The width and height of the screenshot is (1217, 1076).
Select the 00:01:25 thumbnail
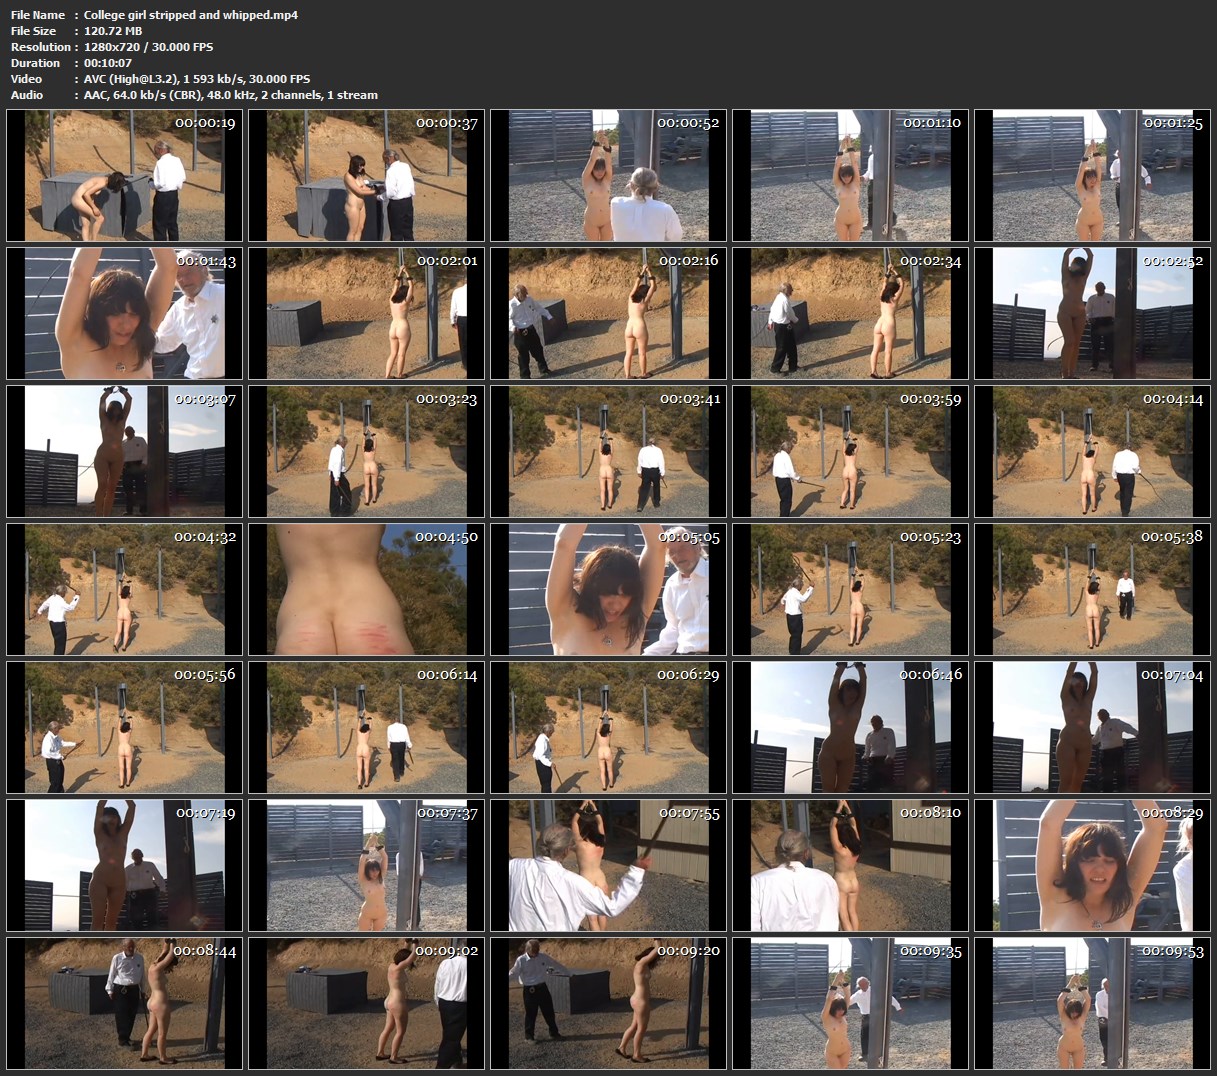1093,176
